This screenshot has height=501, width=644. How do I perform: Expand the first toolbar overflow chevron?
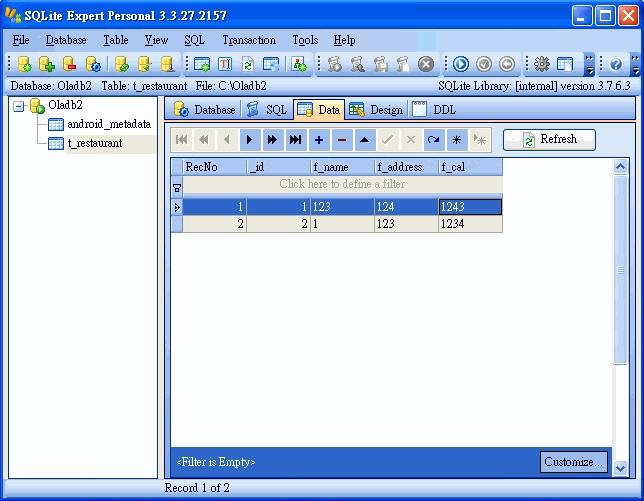pyautogui.click(x=589, y=64)
